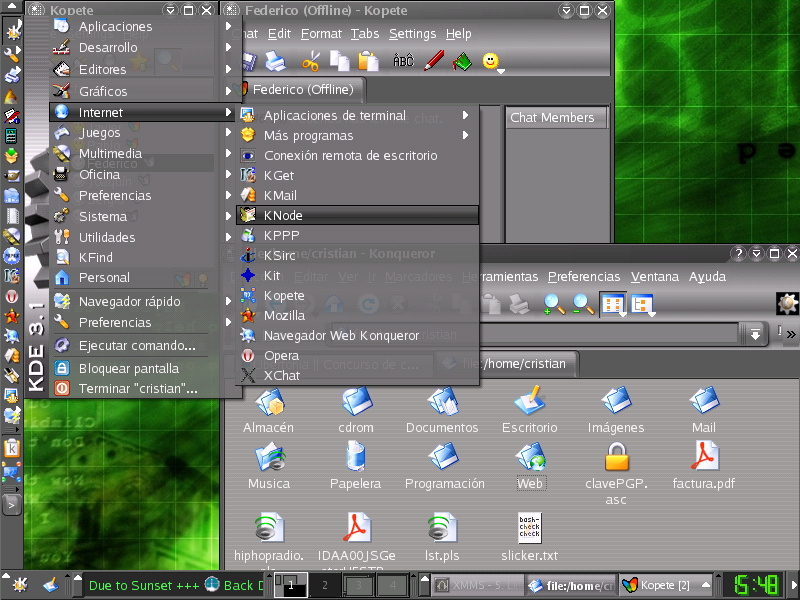Click the copy icon in chat toolbar
Image resolution: width=800 pixels, height=600 pixels.
pos(339,61)
